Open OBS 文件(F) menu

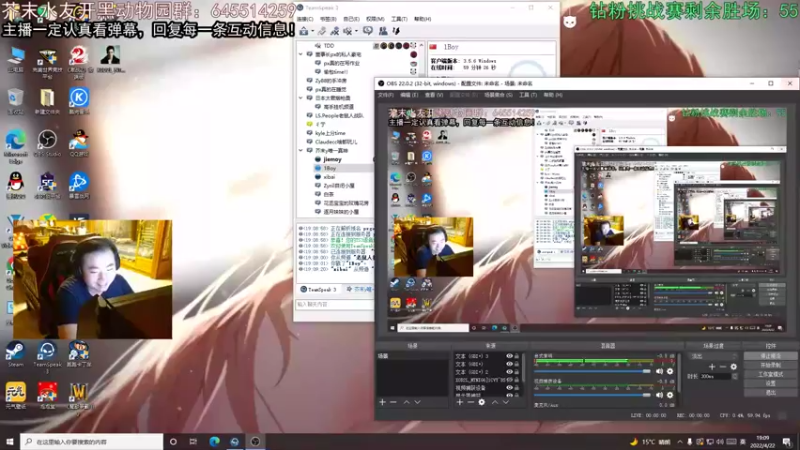tap(385, 95)
